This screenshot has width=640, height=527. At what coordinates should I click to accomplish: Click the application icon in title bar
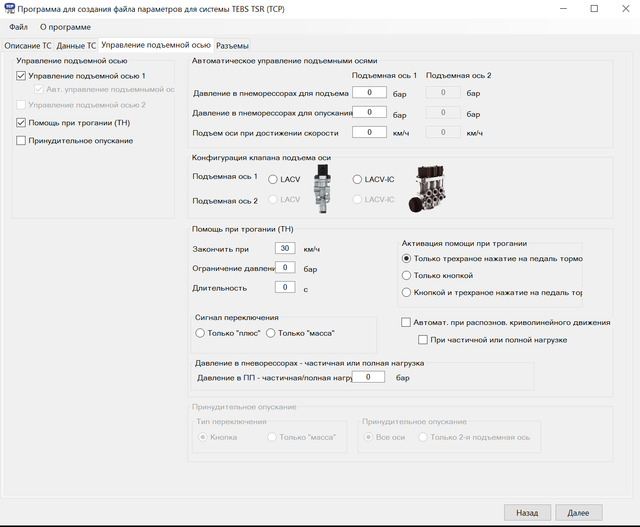(9, 8)
